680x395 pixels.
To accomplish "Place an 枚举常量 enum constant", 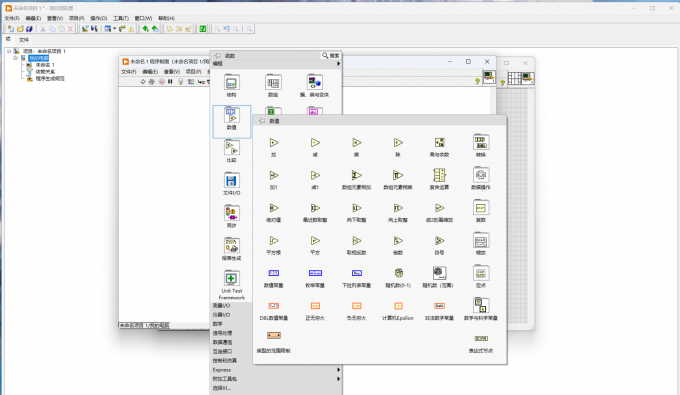I will point(315,273).
